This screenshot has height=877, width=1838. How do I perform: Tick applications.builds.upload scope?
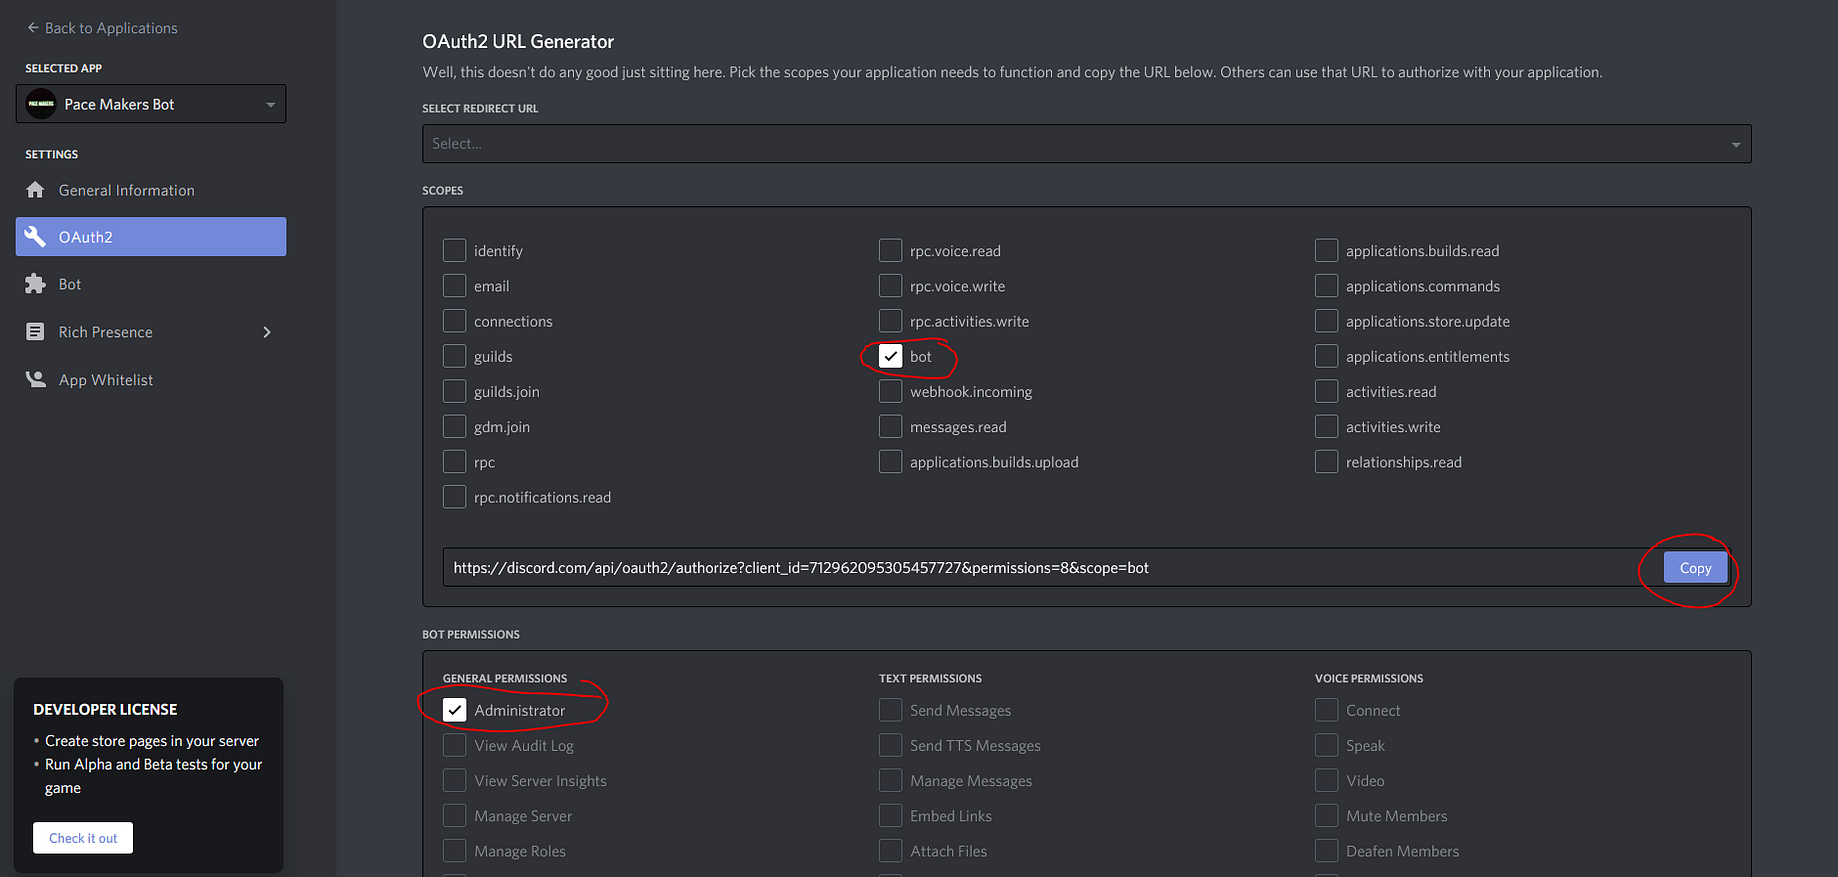(891, 461)
